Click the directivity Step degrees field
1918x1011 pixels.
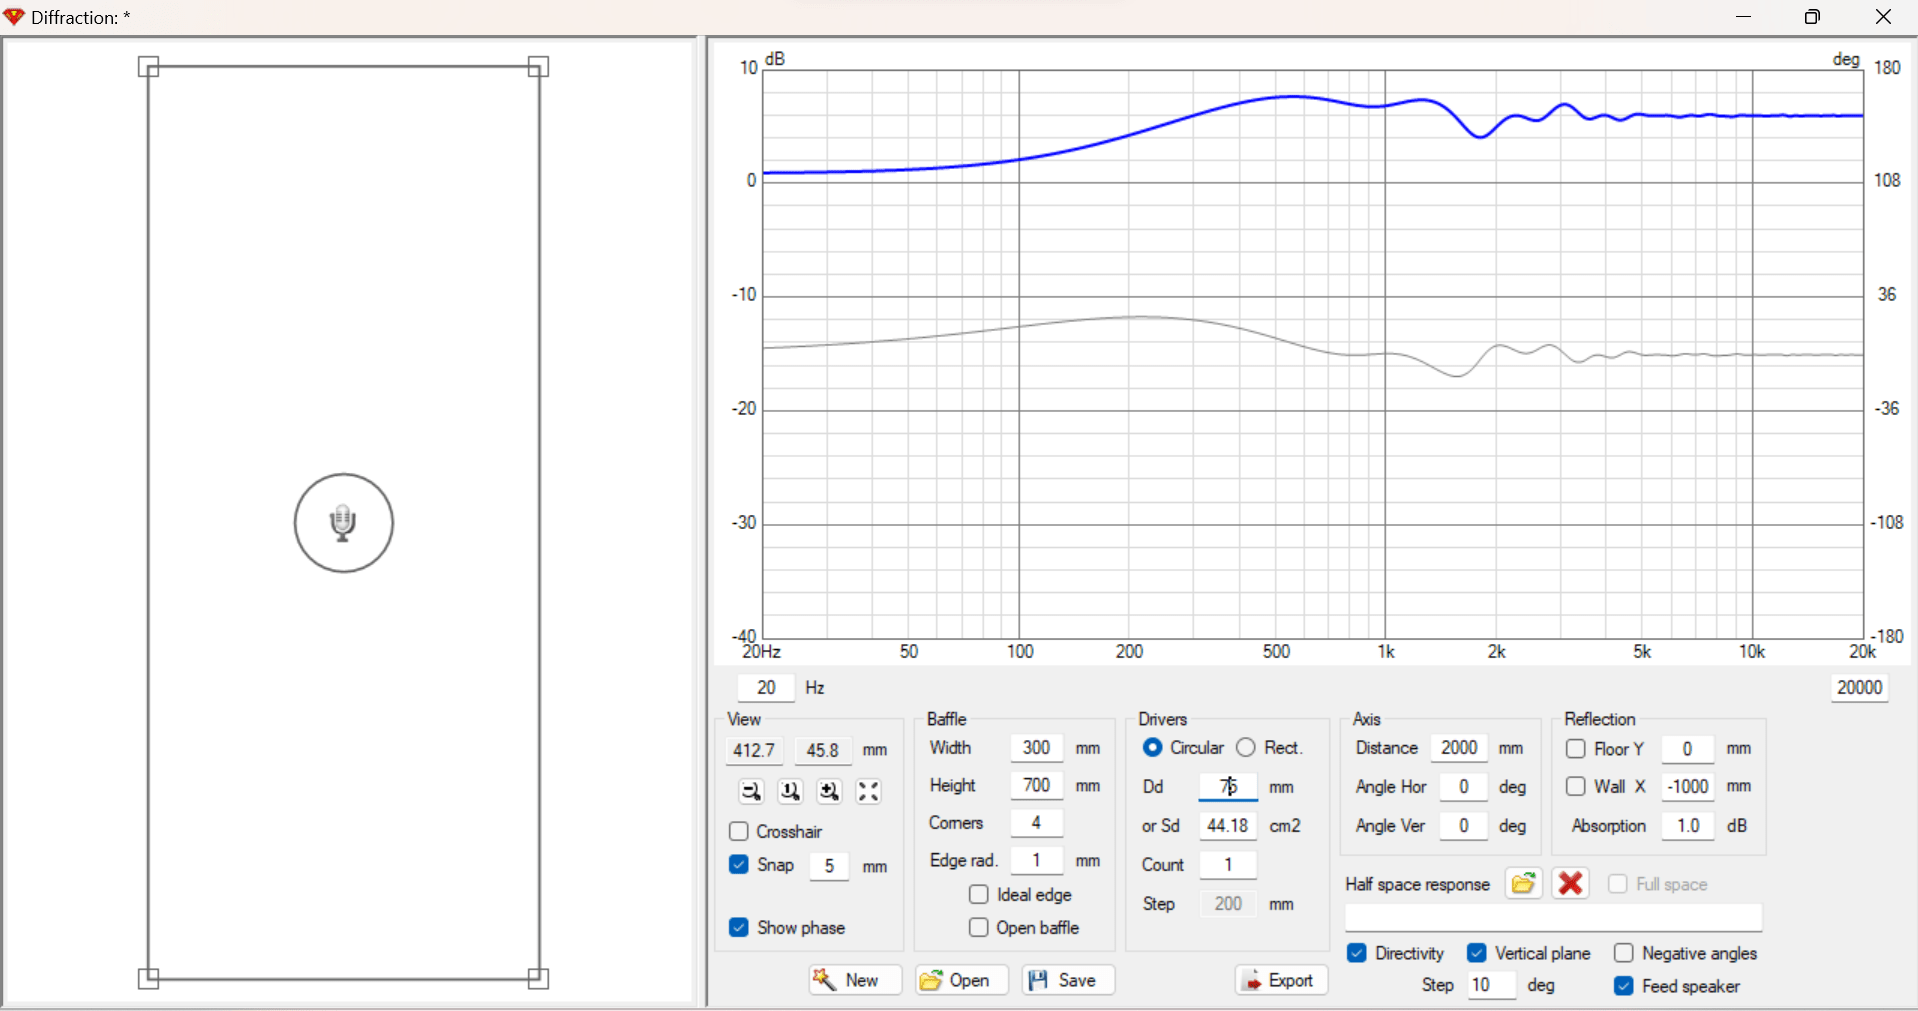[1492, 986]
